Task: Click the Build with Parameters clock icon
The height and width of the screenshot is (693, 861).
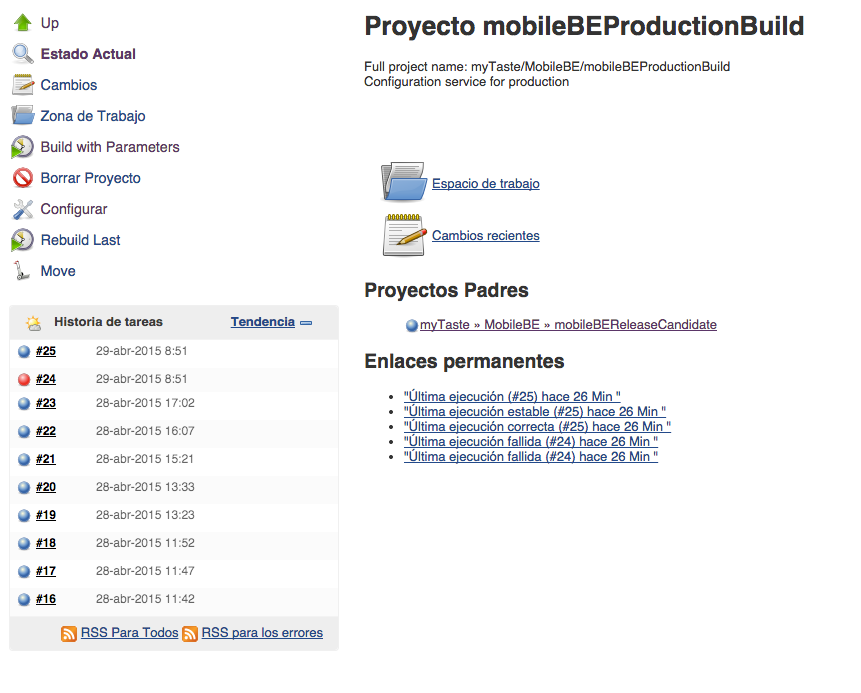Action: click(x=22, y=147)
